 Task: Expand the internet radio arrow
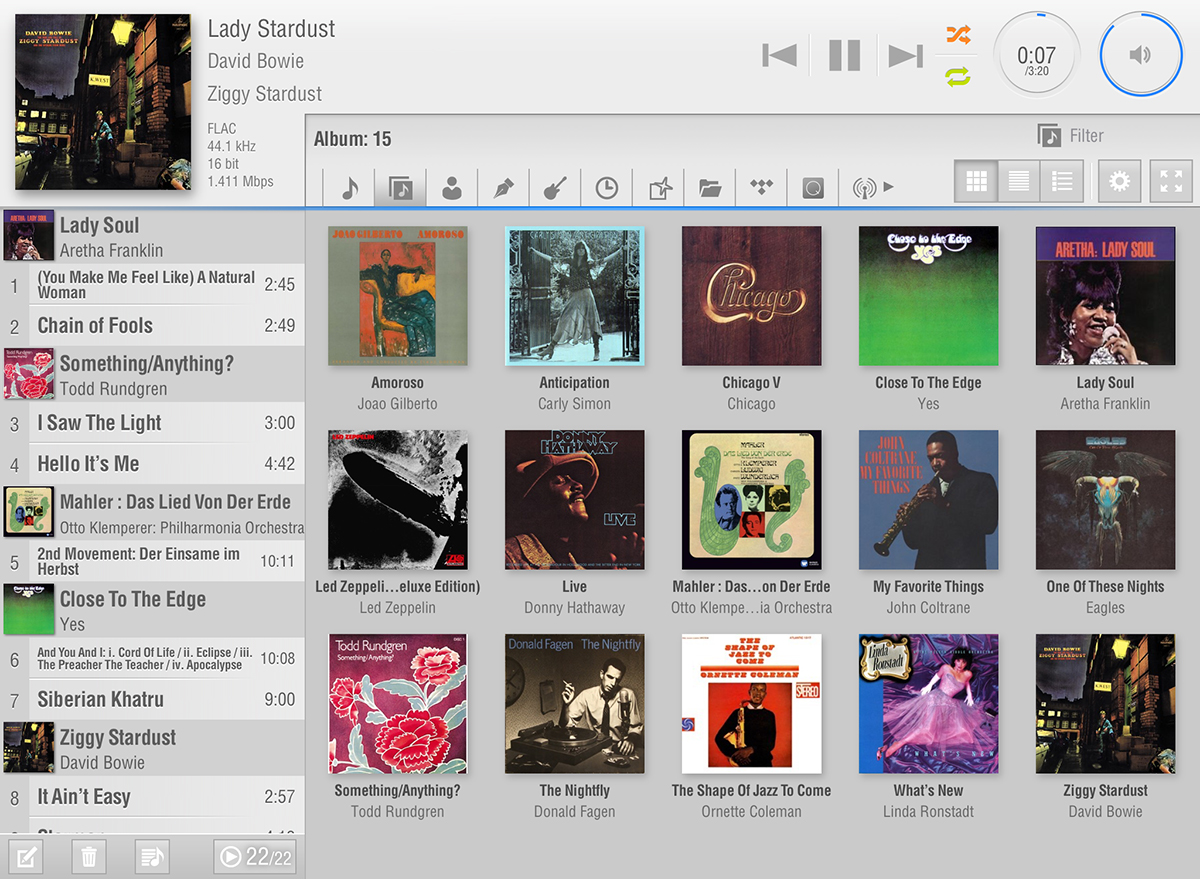tap(888, 187)
